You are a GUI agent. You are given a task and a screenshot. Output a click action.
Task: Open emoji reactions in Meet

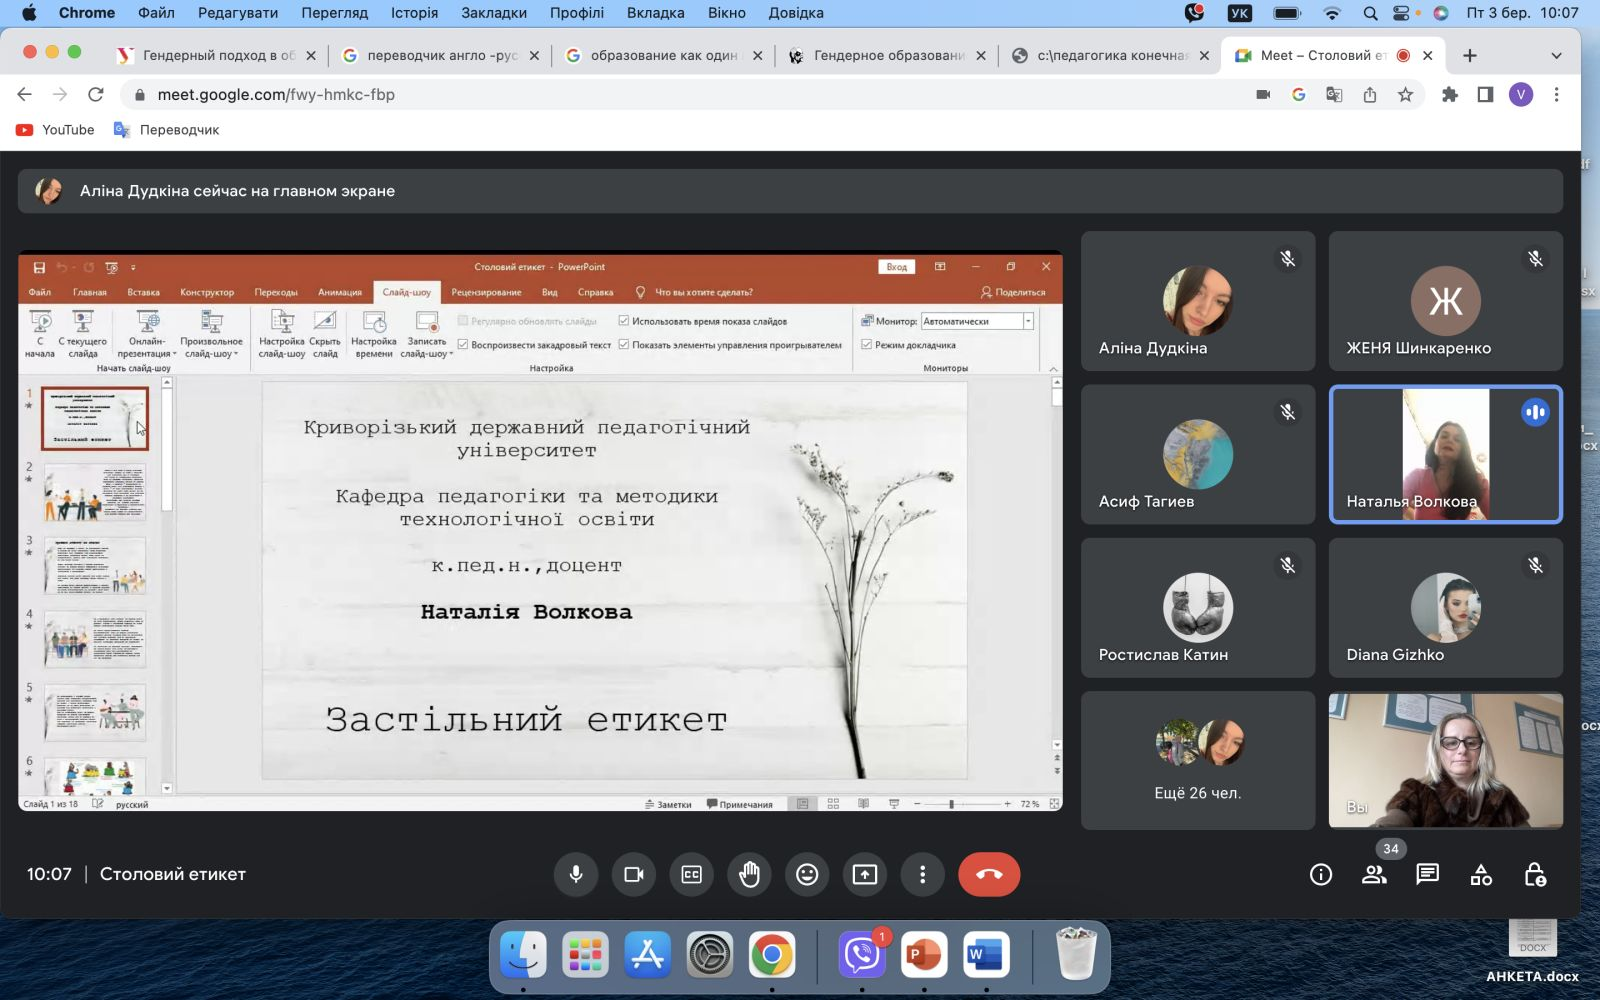(x=807, y=874)
